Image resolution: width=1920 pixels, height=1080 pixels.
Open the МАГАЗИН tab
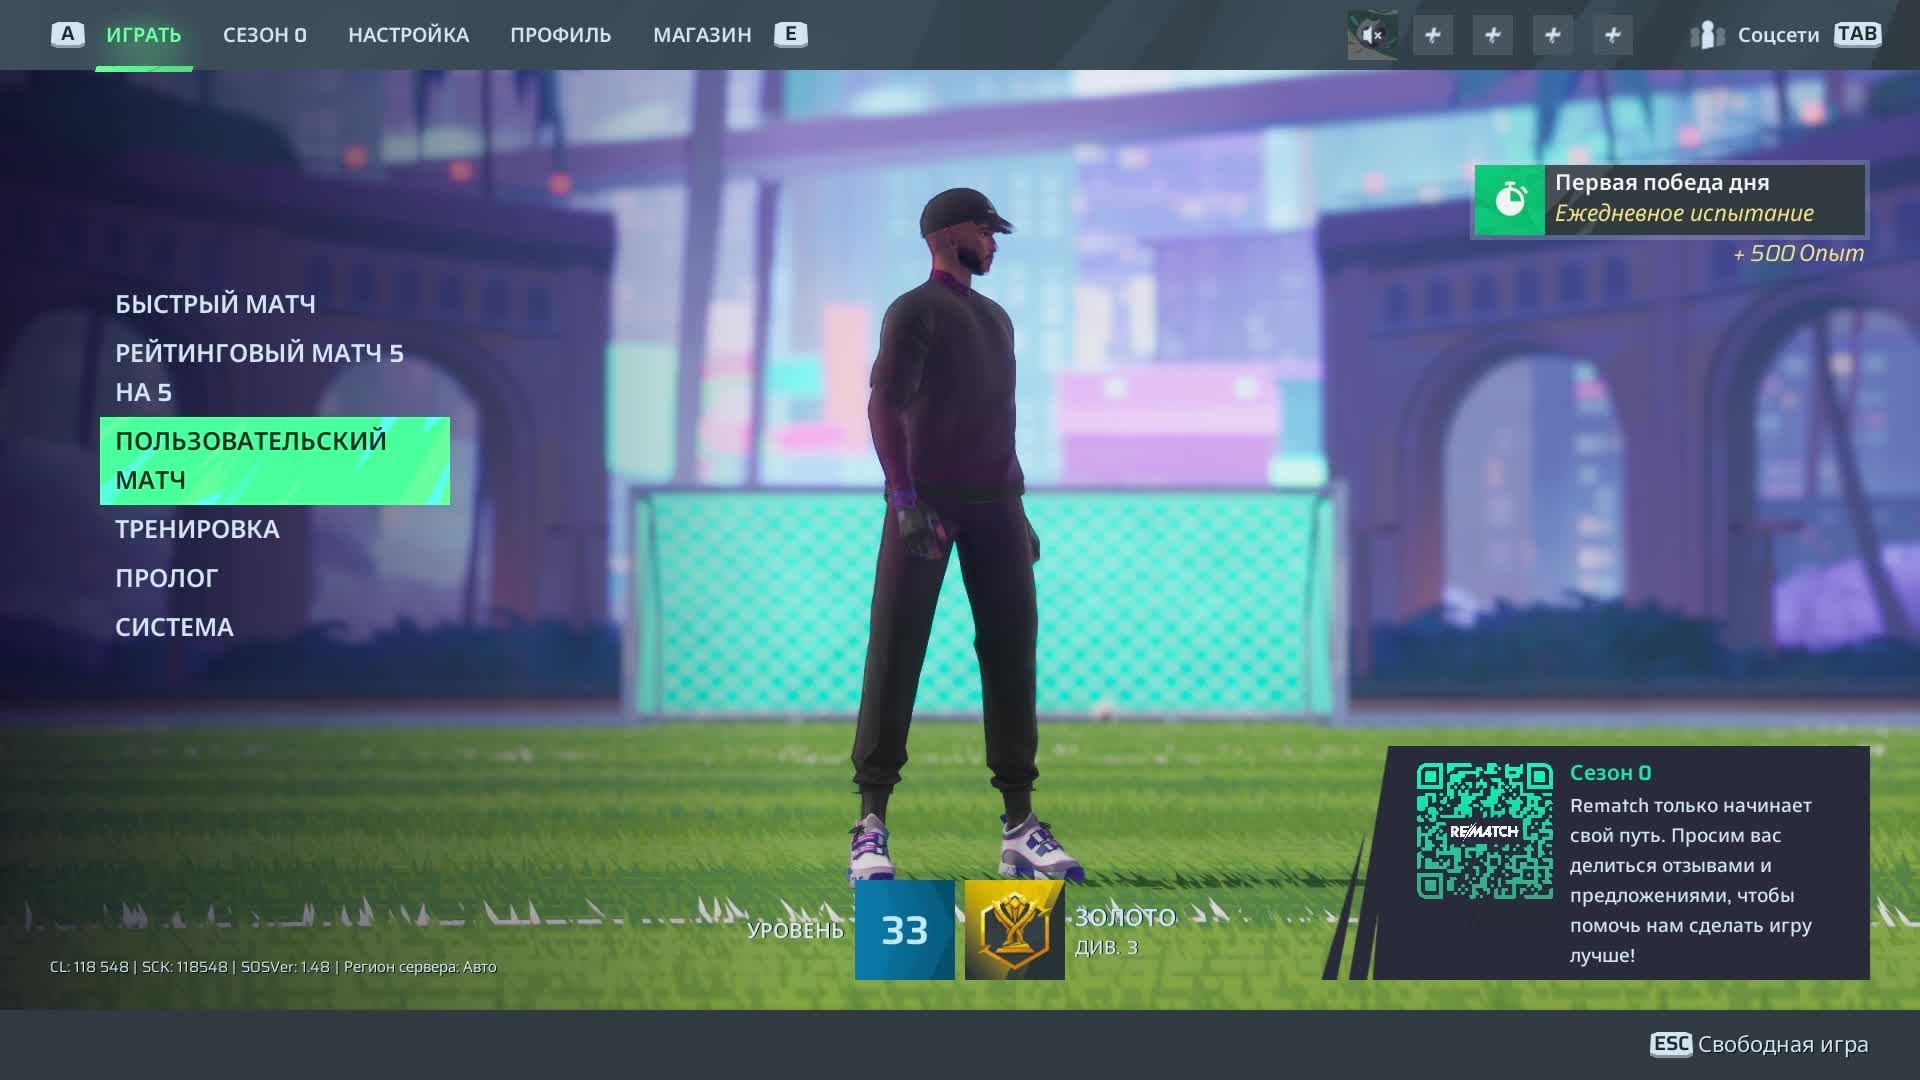[x=702, y=35]
